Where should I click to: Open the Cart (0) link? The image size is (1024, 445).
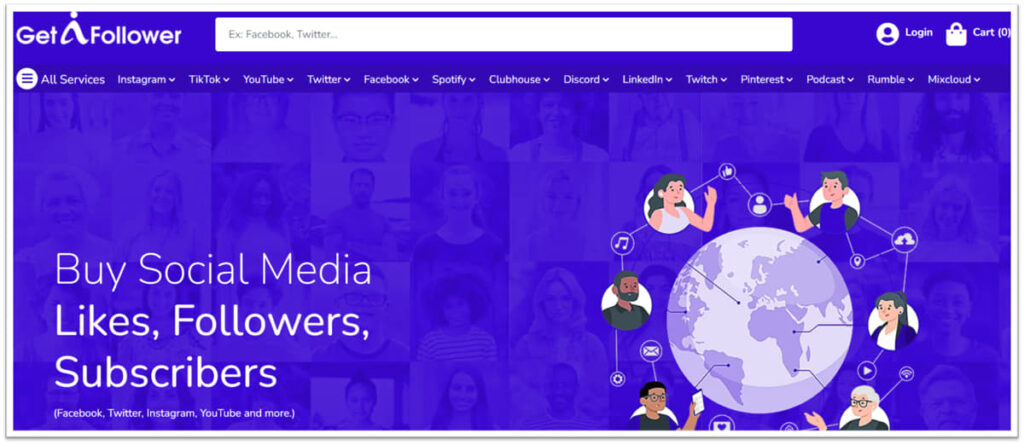(x=991, y=33)
